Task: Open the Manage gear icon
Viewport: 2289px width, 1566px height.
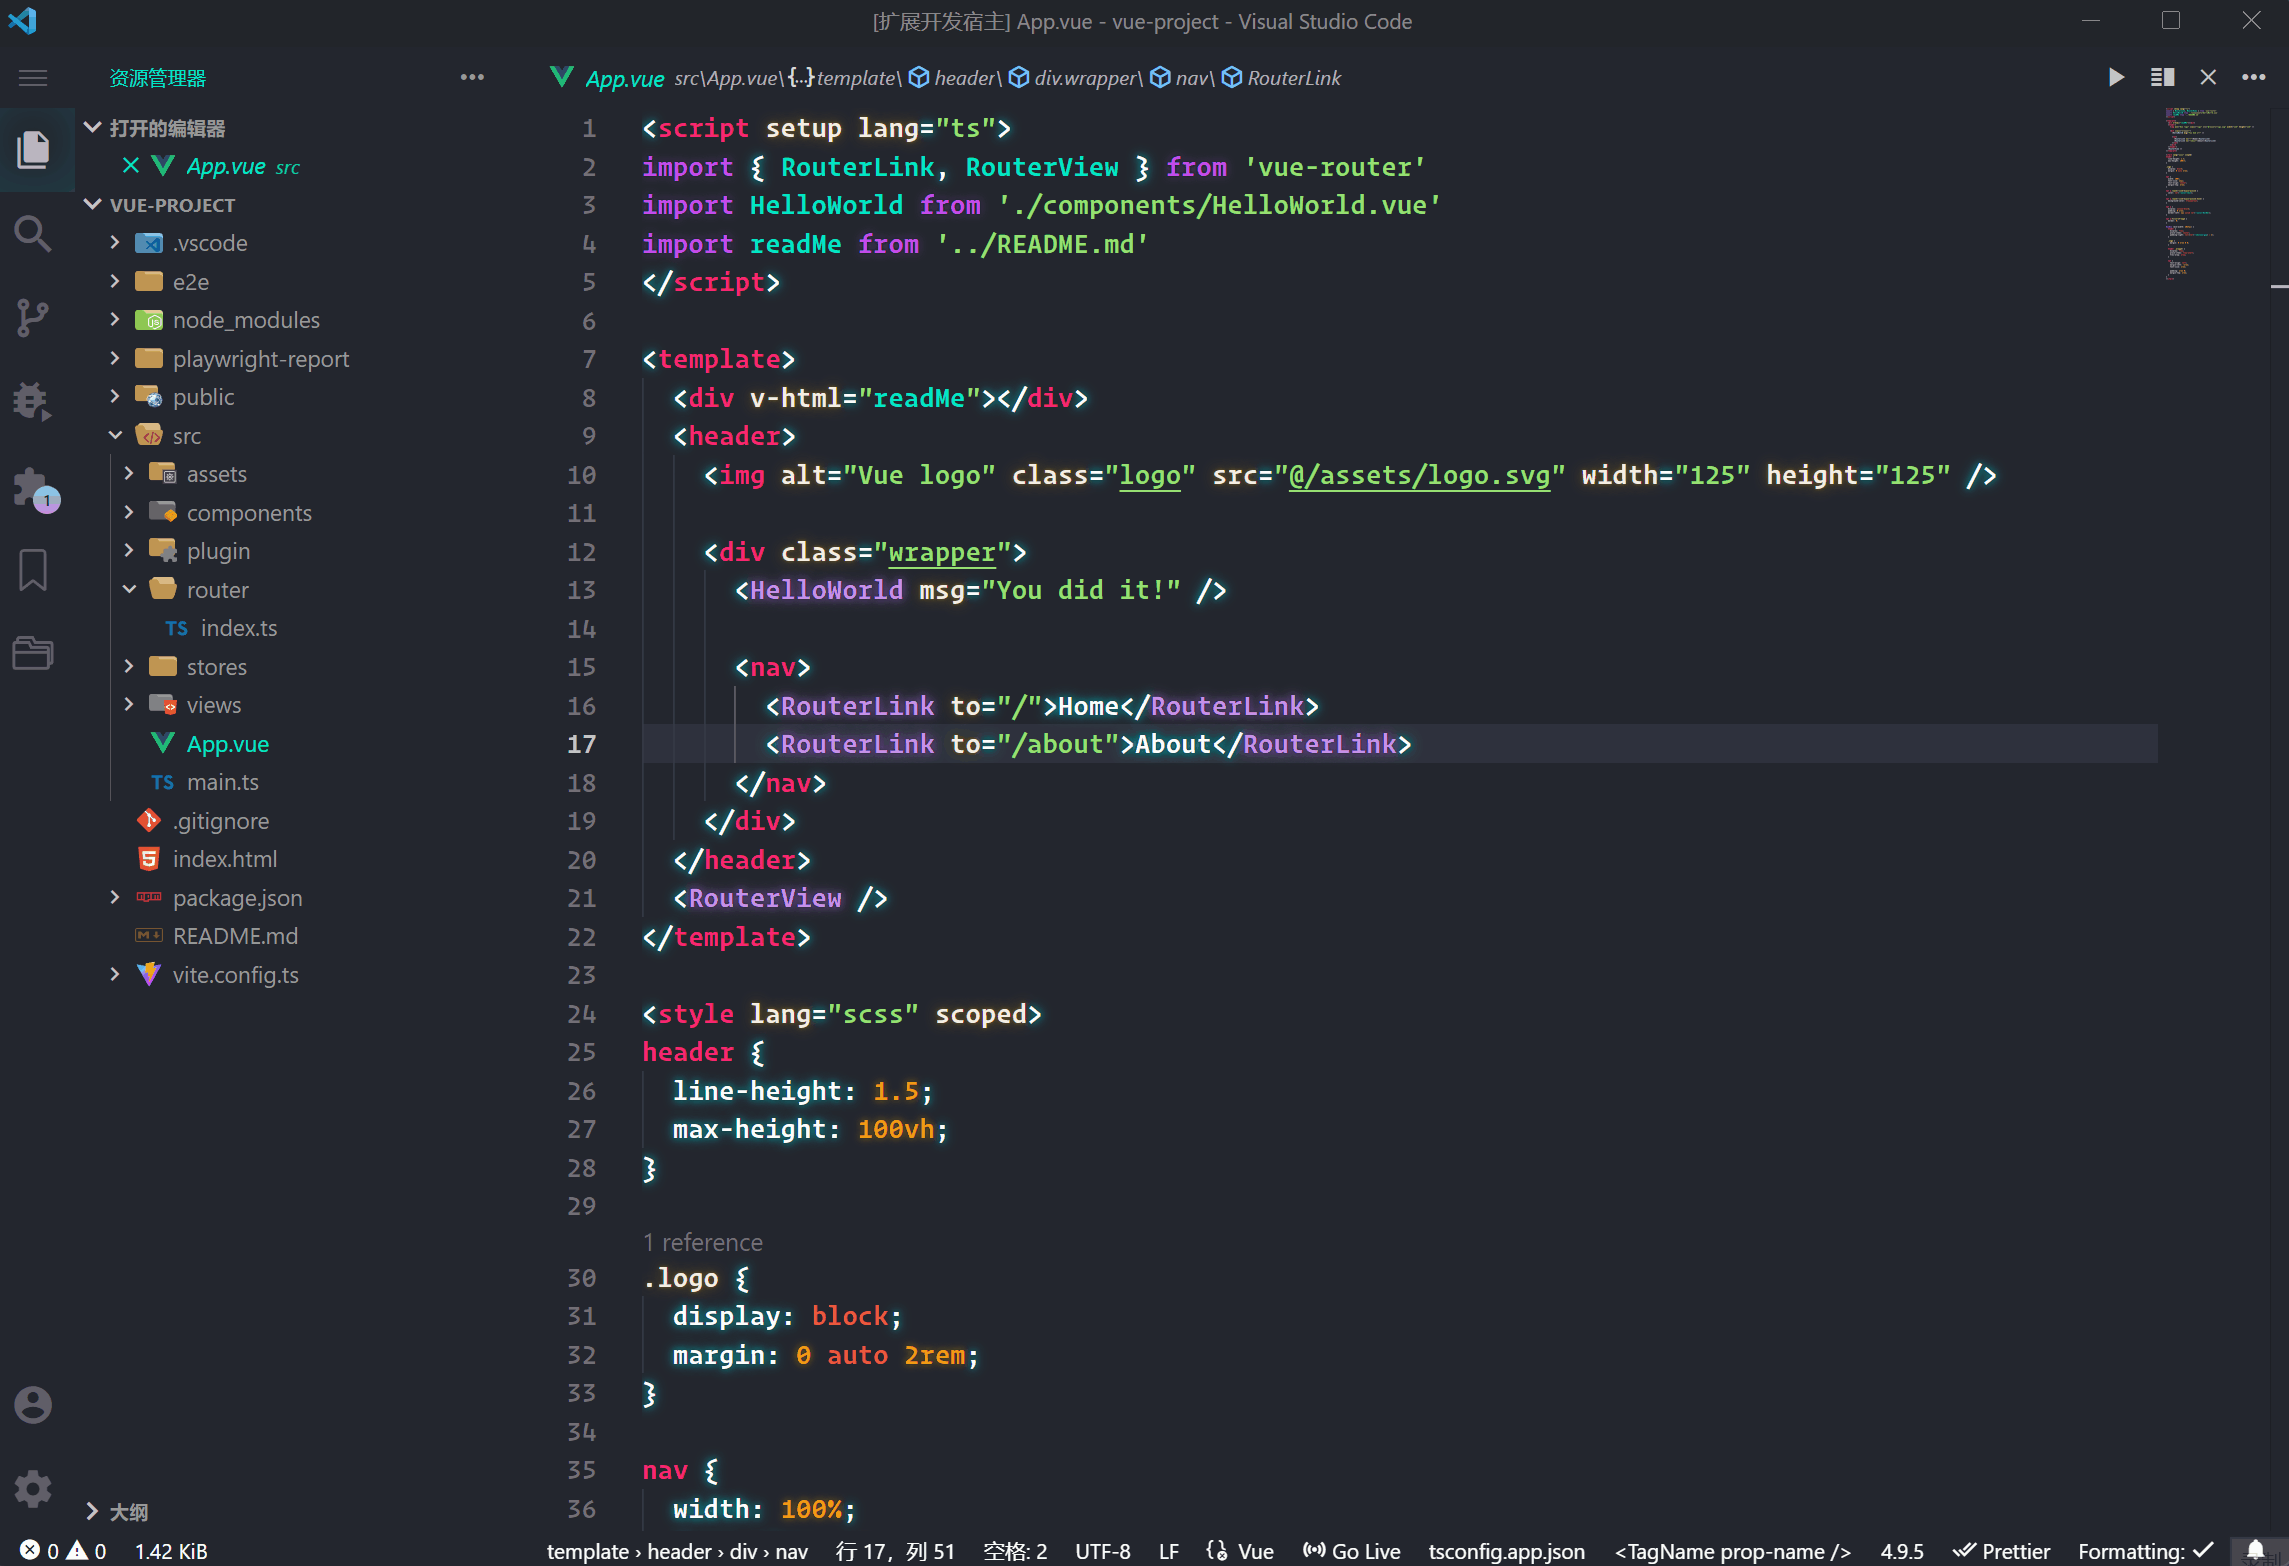Action: click(33, 1489)
